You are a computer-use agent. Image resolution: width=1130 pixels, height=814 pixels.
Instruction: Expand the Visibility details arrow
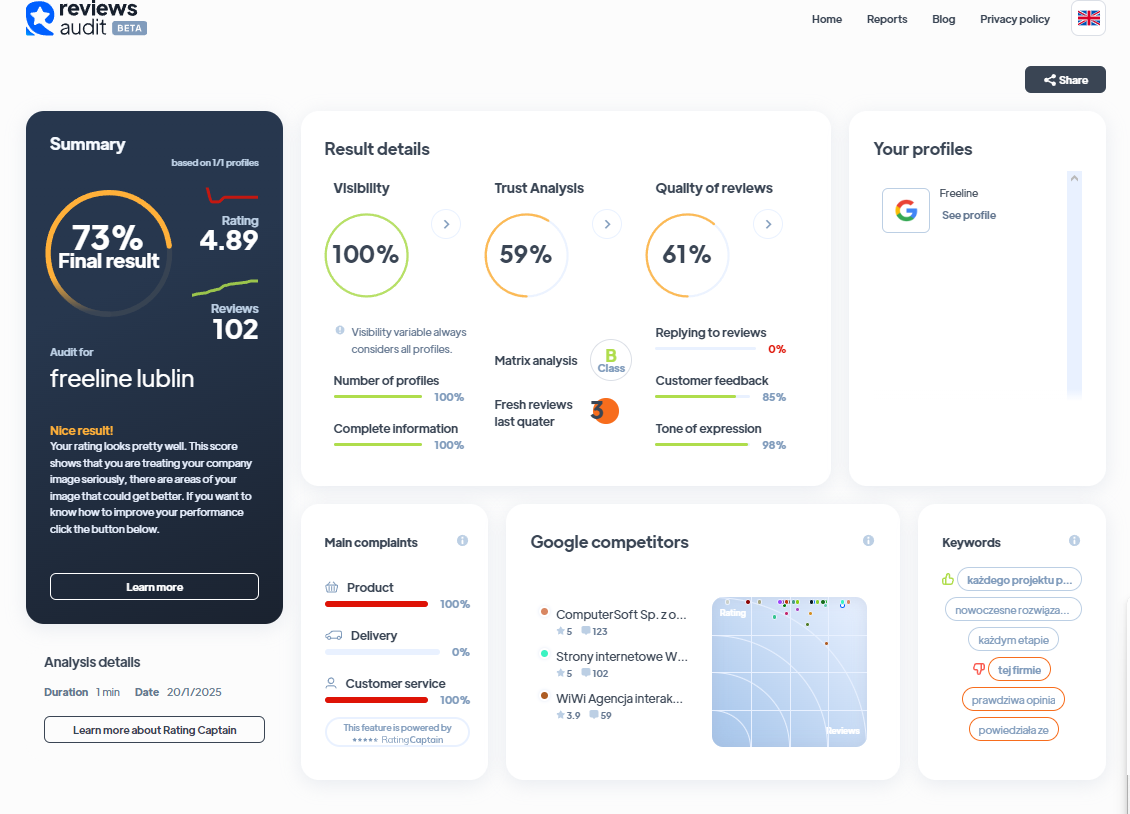(x=446, y=224)
